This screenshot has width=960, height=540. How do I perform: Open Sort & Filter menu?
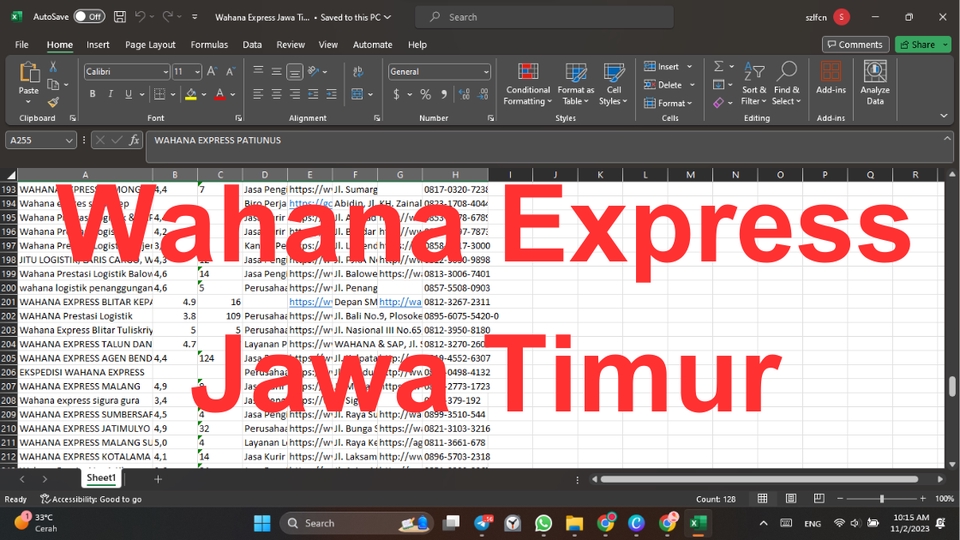tap(754, 84)
